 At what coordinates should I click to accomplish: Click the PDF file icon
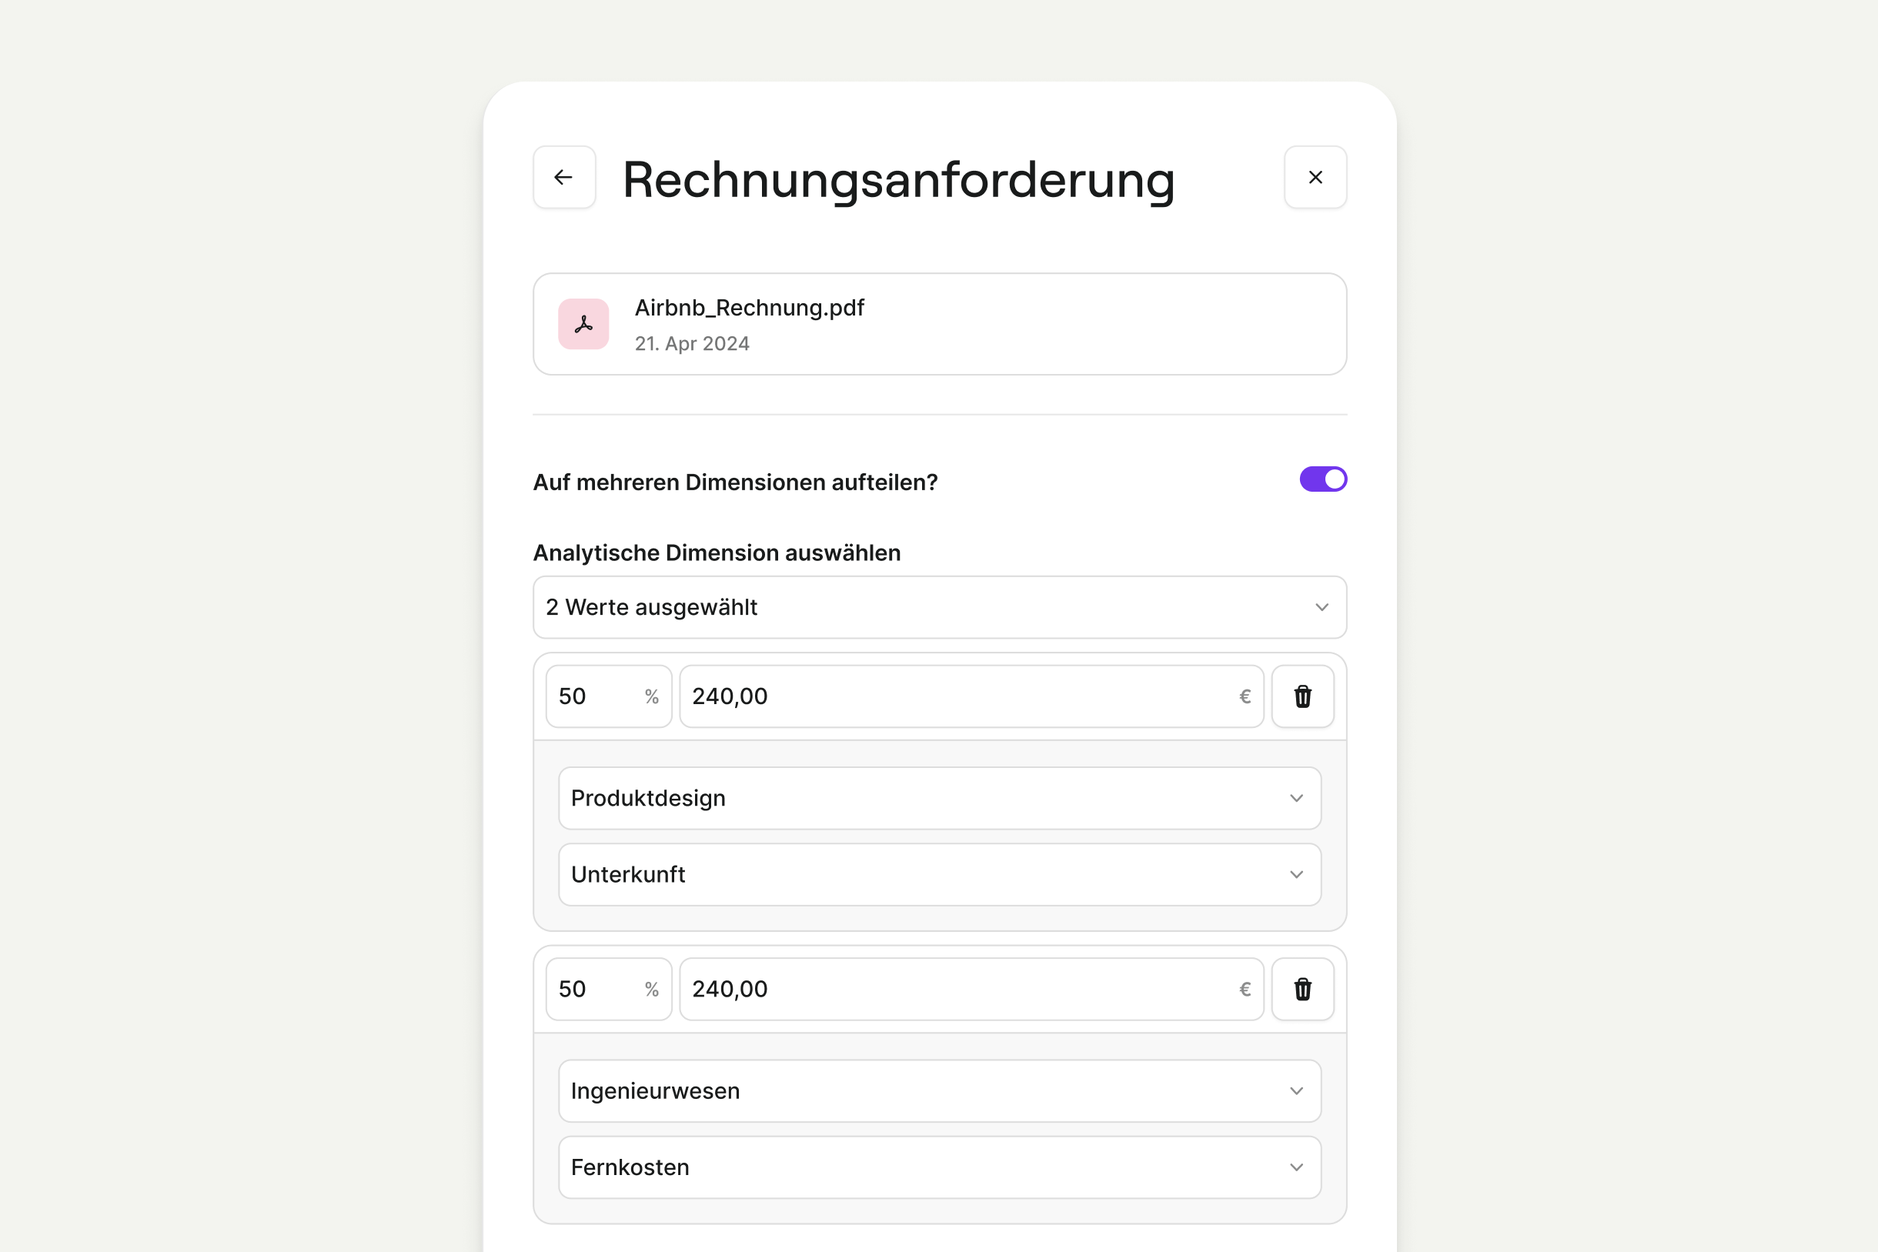584,324
